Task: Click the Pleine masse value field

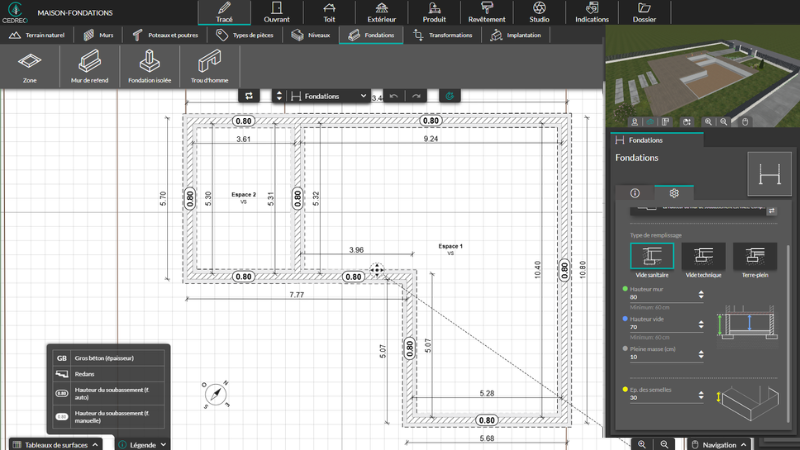Action: 662,357
